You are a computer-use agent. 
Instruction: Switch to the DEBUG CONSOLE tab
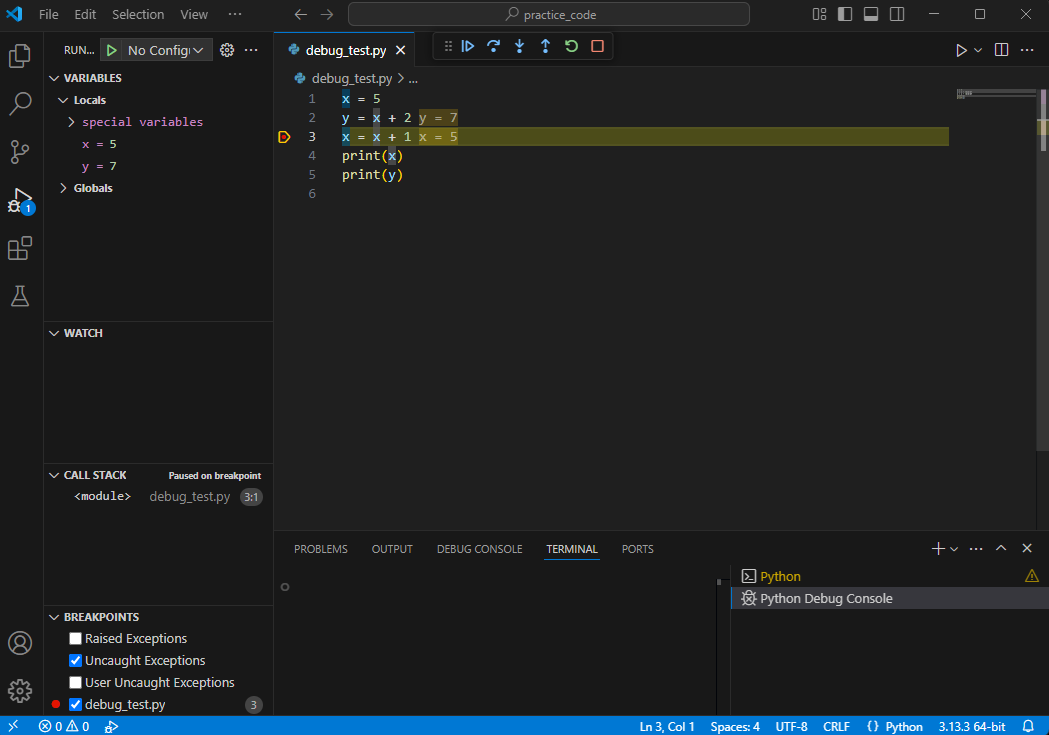[x=480, y=549]
